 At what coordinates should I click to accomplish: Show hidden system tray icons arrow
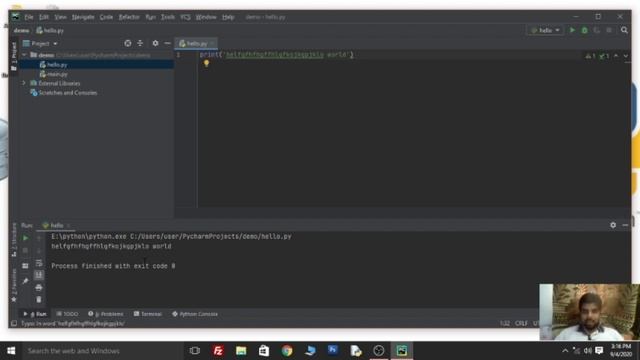coord(565,351)
